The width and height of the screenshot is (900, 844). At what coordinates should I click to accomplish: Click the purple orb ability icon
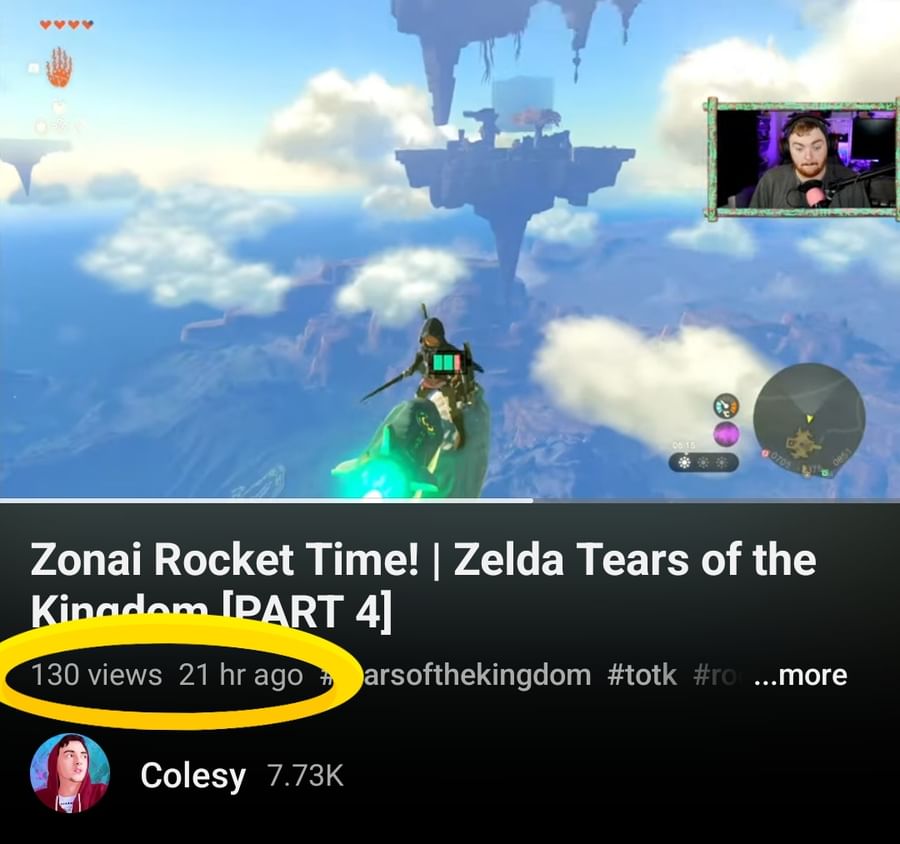pos(727,433)
